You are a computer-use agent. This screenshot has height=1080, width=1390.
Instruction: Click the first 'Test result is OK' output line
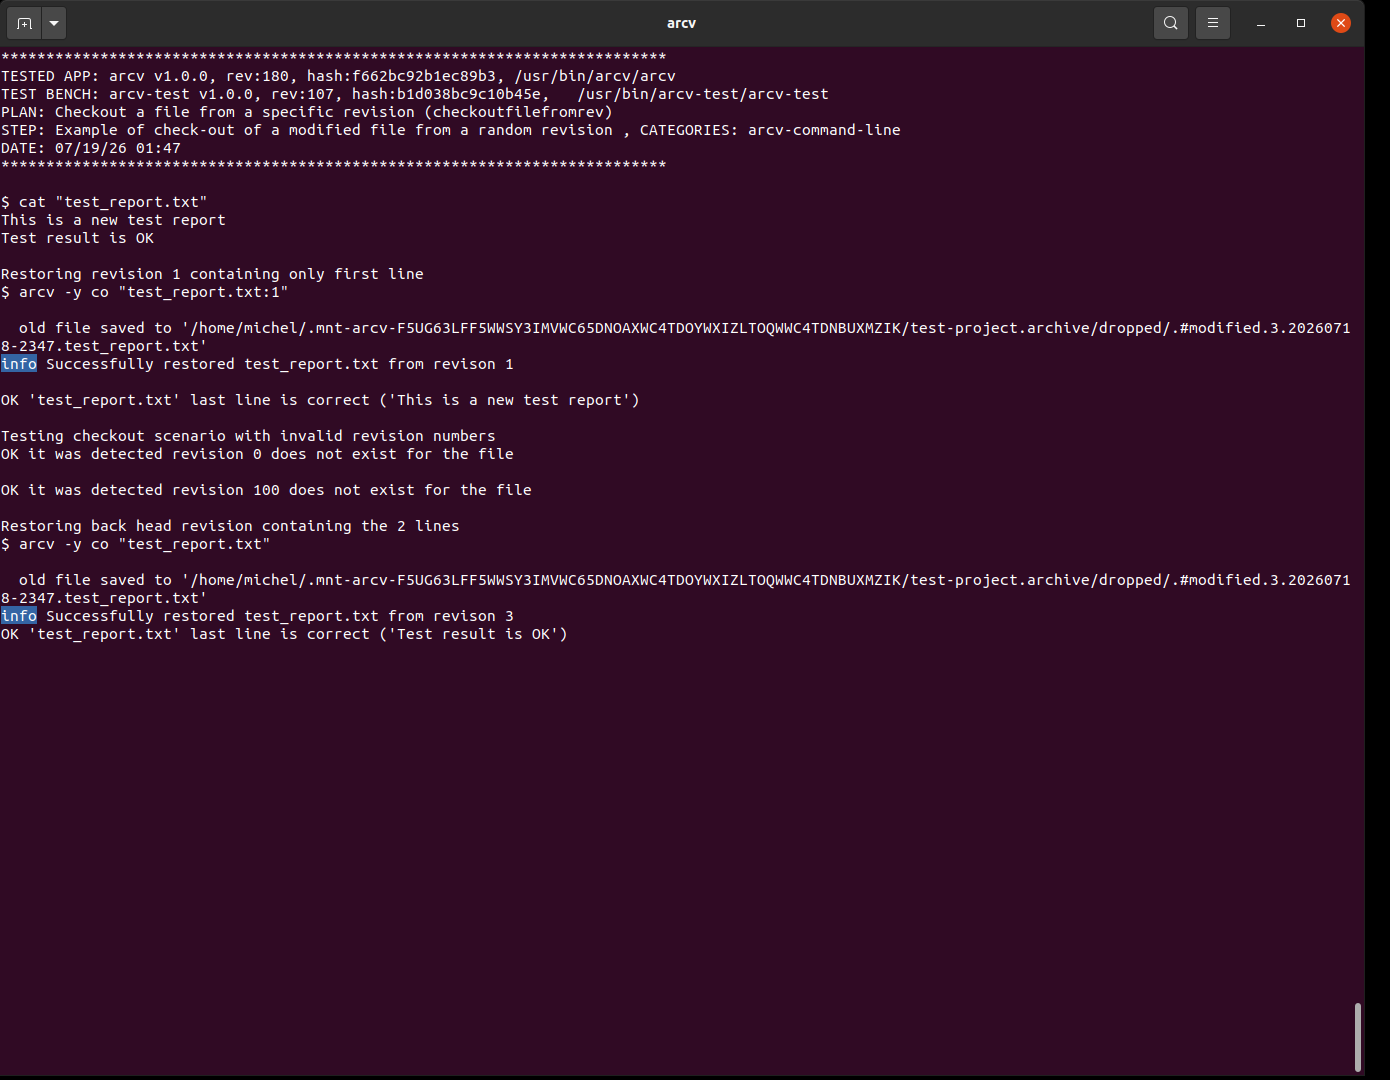click(x=77, y=238)
